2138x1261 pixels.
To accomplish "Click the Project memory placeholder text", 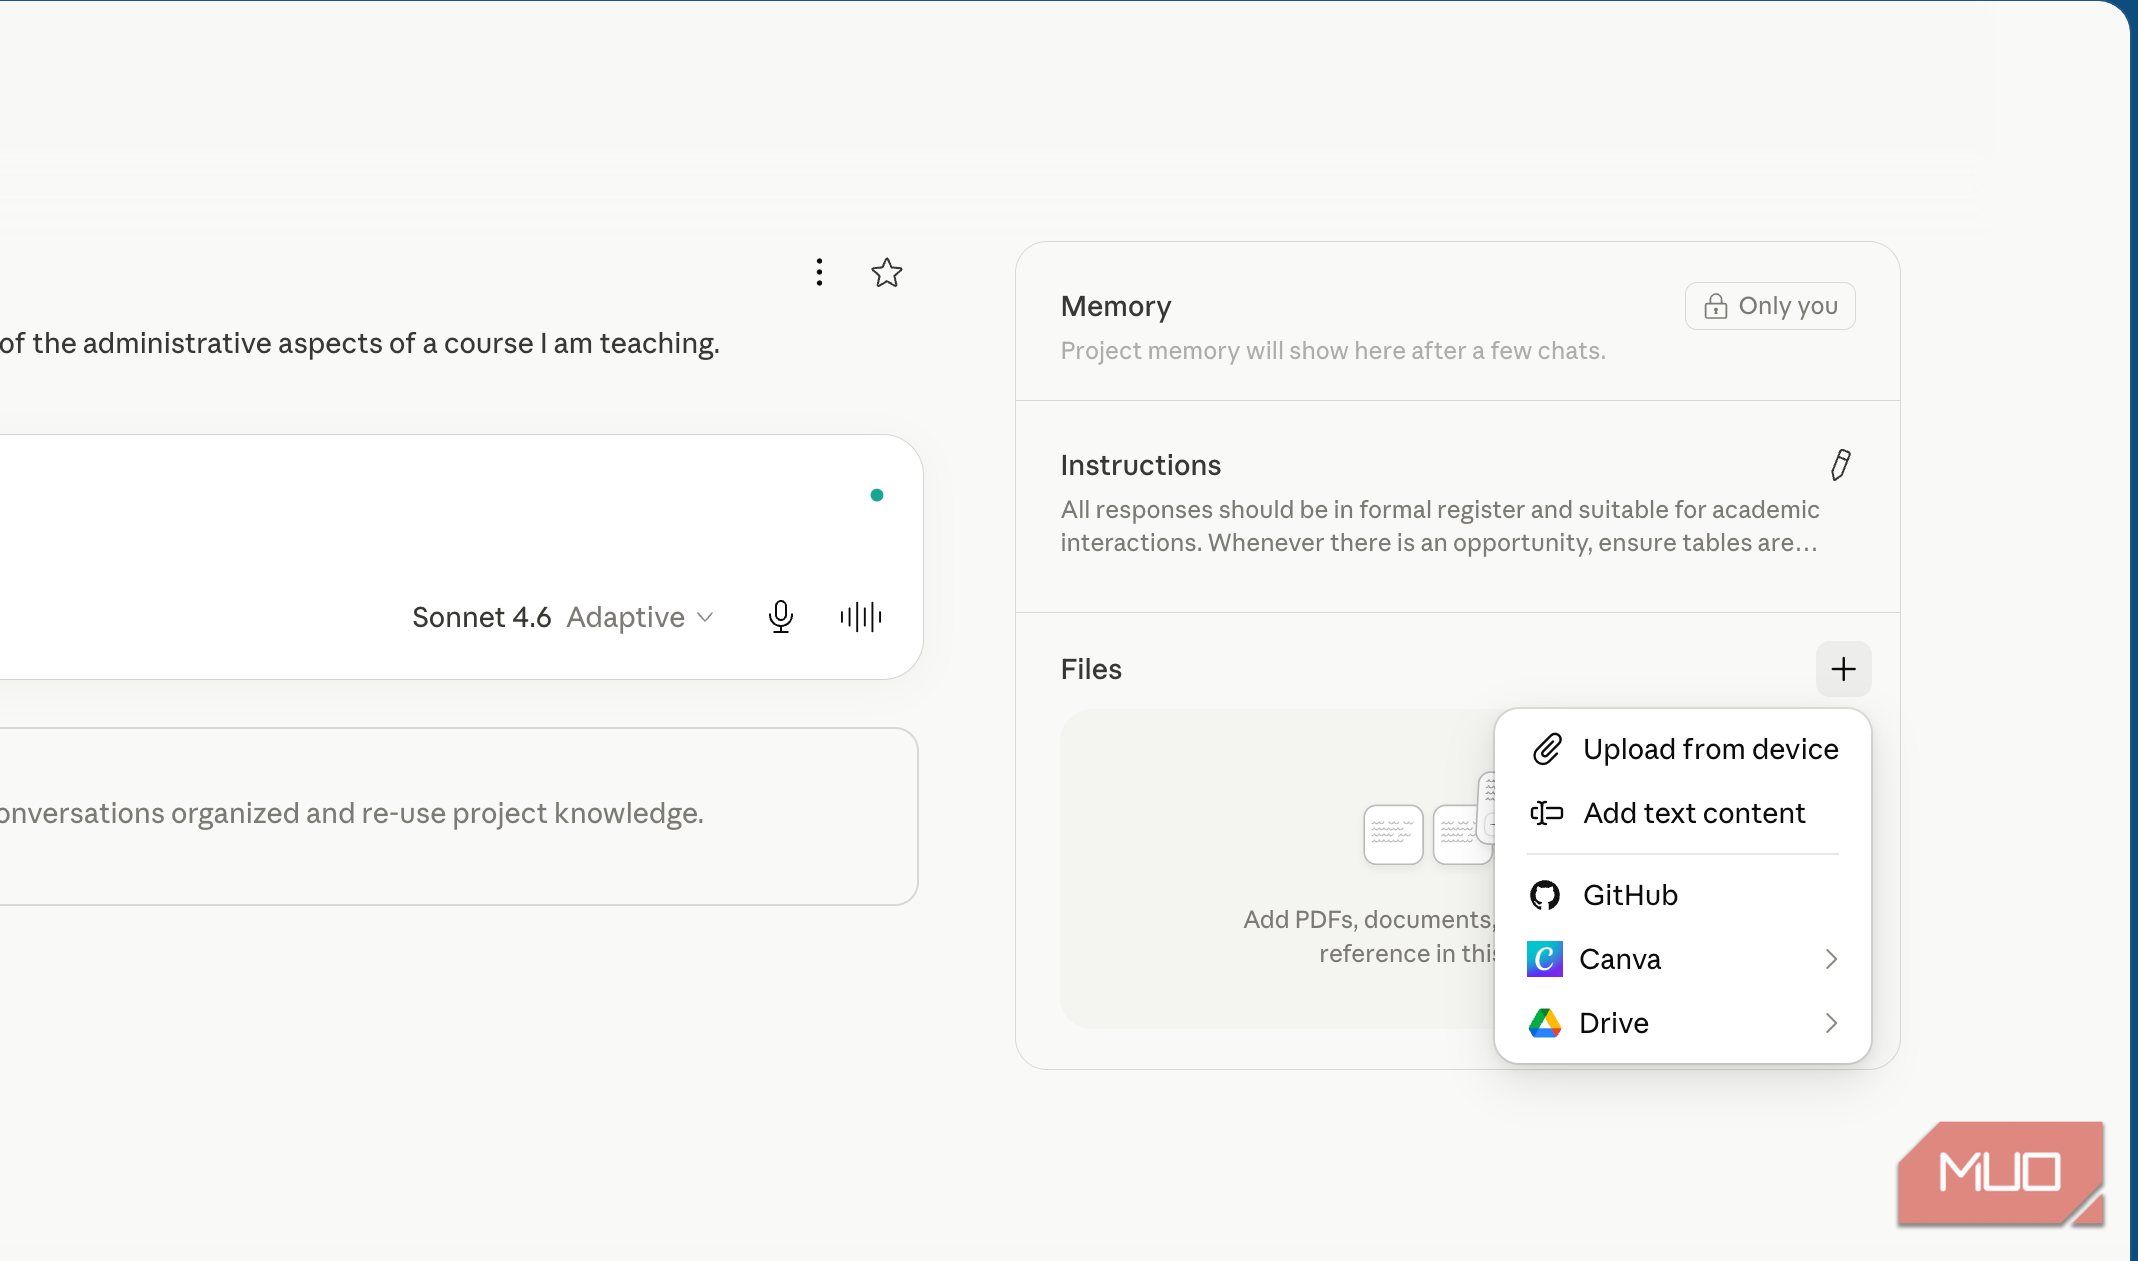I will click(1333, 351).
